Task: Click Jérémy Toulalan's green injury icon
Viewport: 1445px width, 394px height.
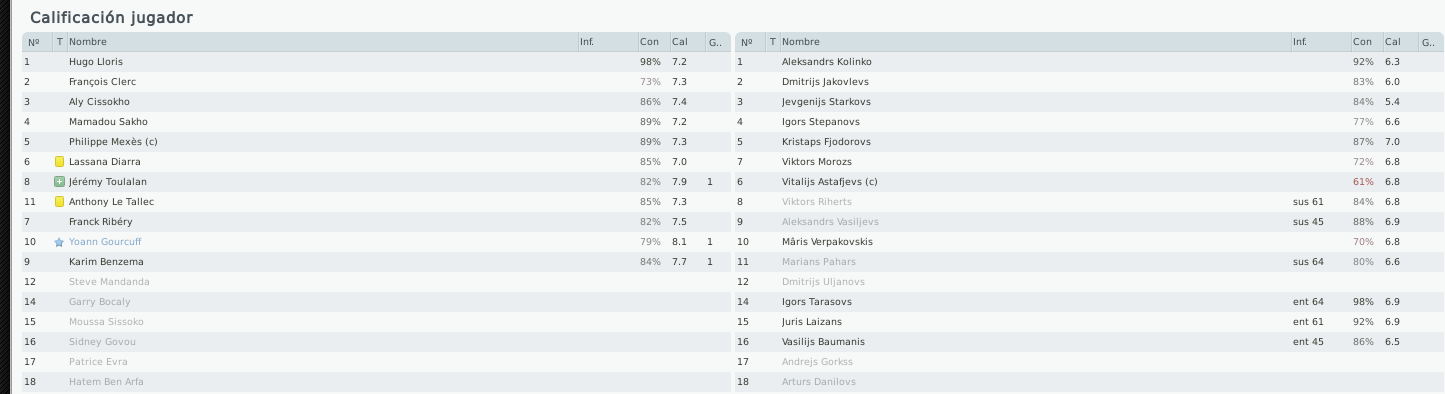Action: tap(60, 181)
